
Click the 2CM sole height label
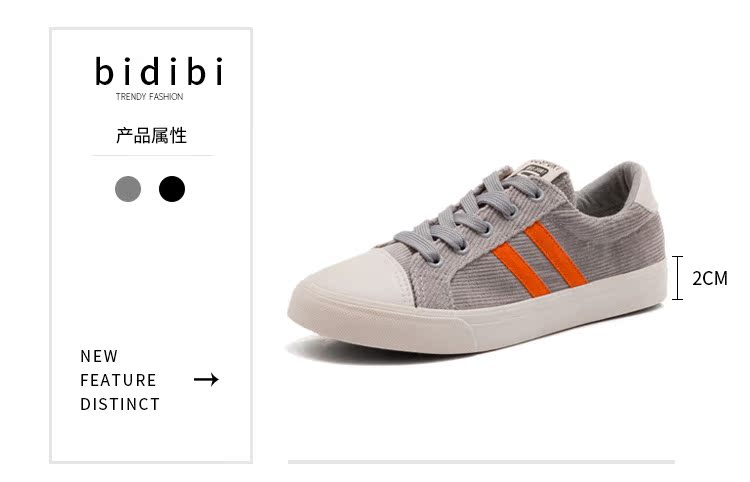[x=710, y=278]
